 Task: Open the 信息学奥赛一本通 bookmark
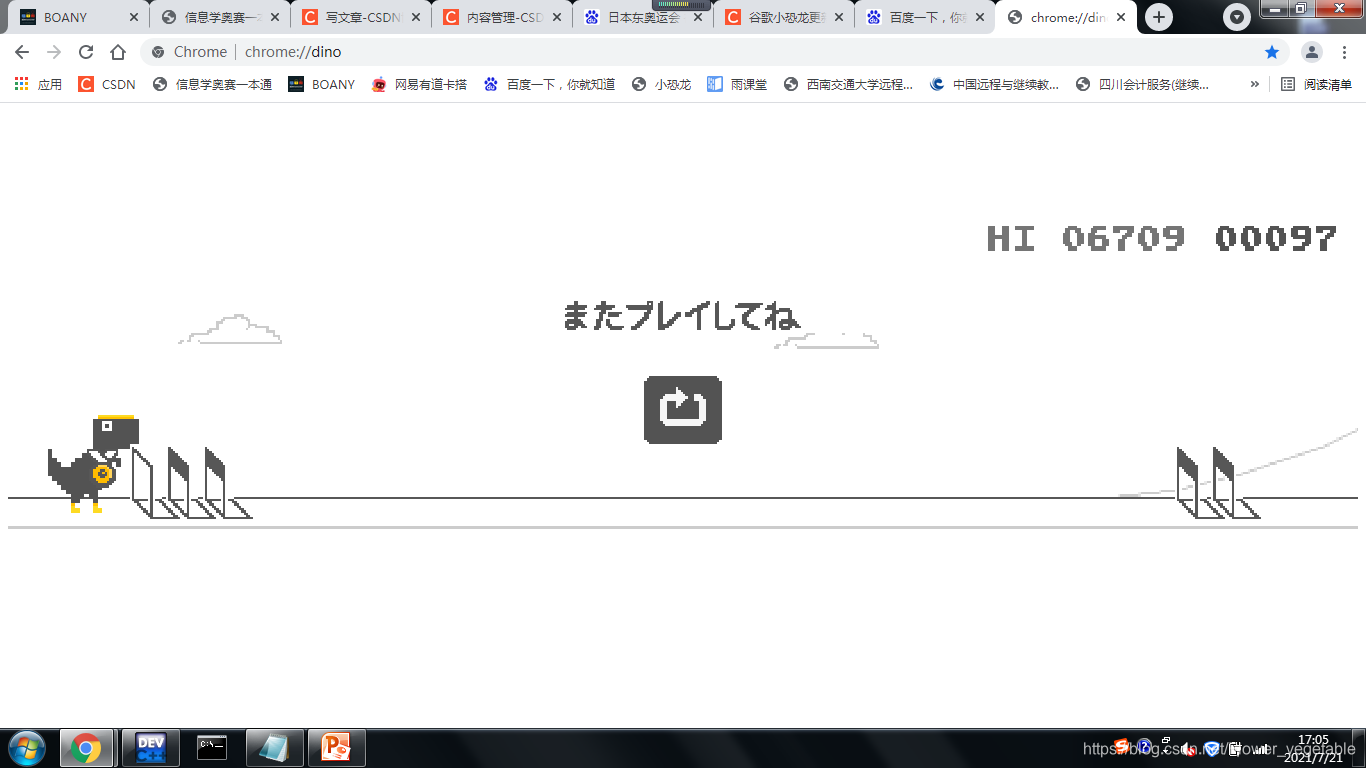(212, 84)
